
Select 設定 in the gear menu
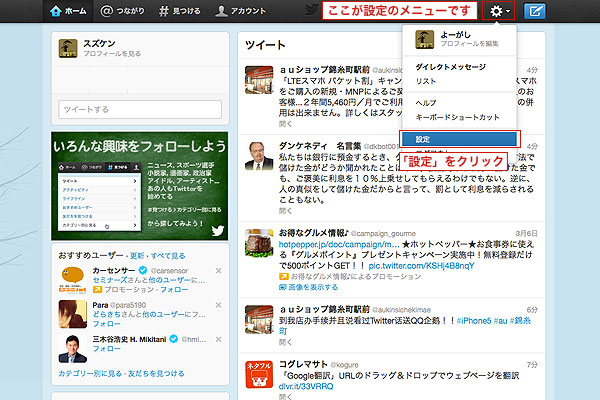tap(460, 139)
